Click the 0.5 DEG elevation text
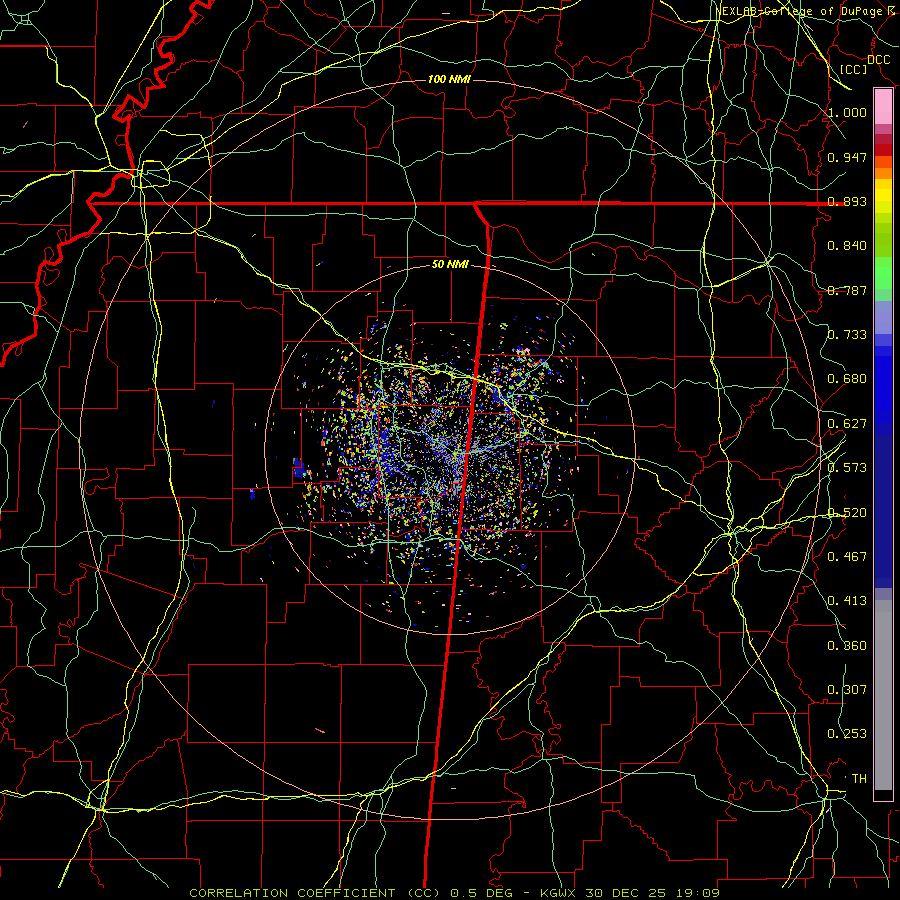This screenshot has height=900, width=900. [481, 893]
